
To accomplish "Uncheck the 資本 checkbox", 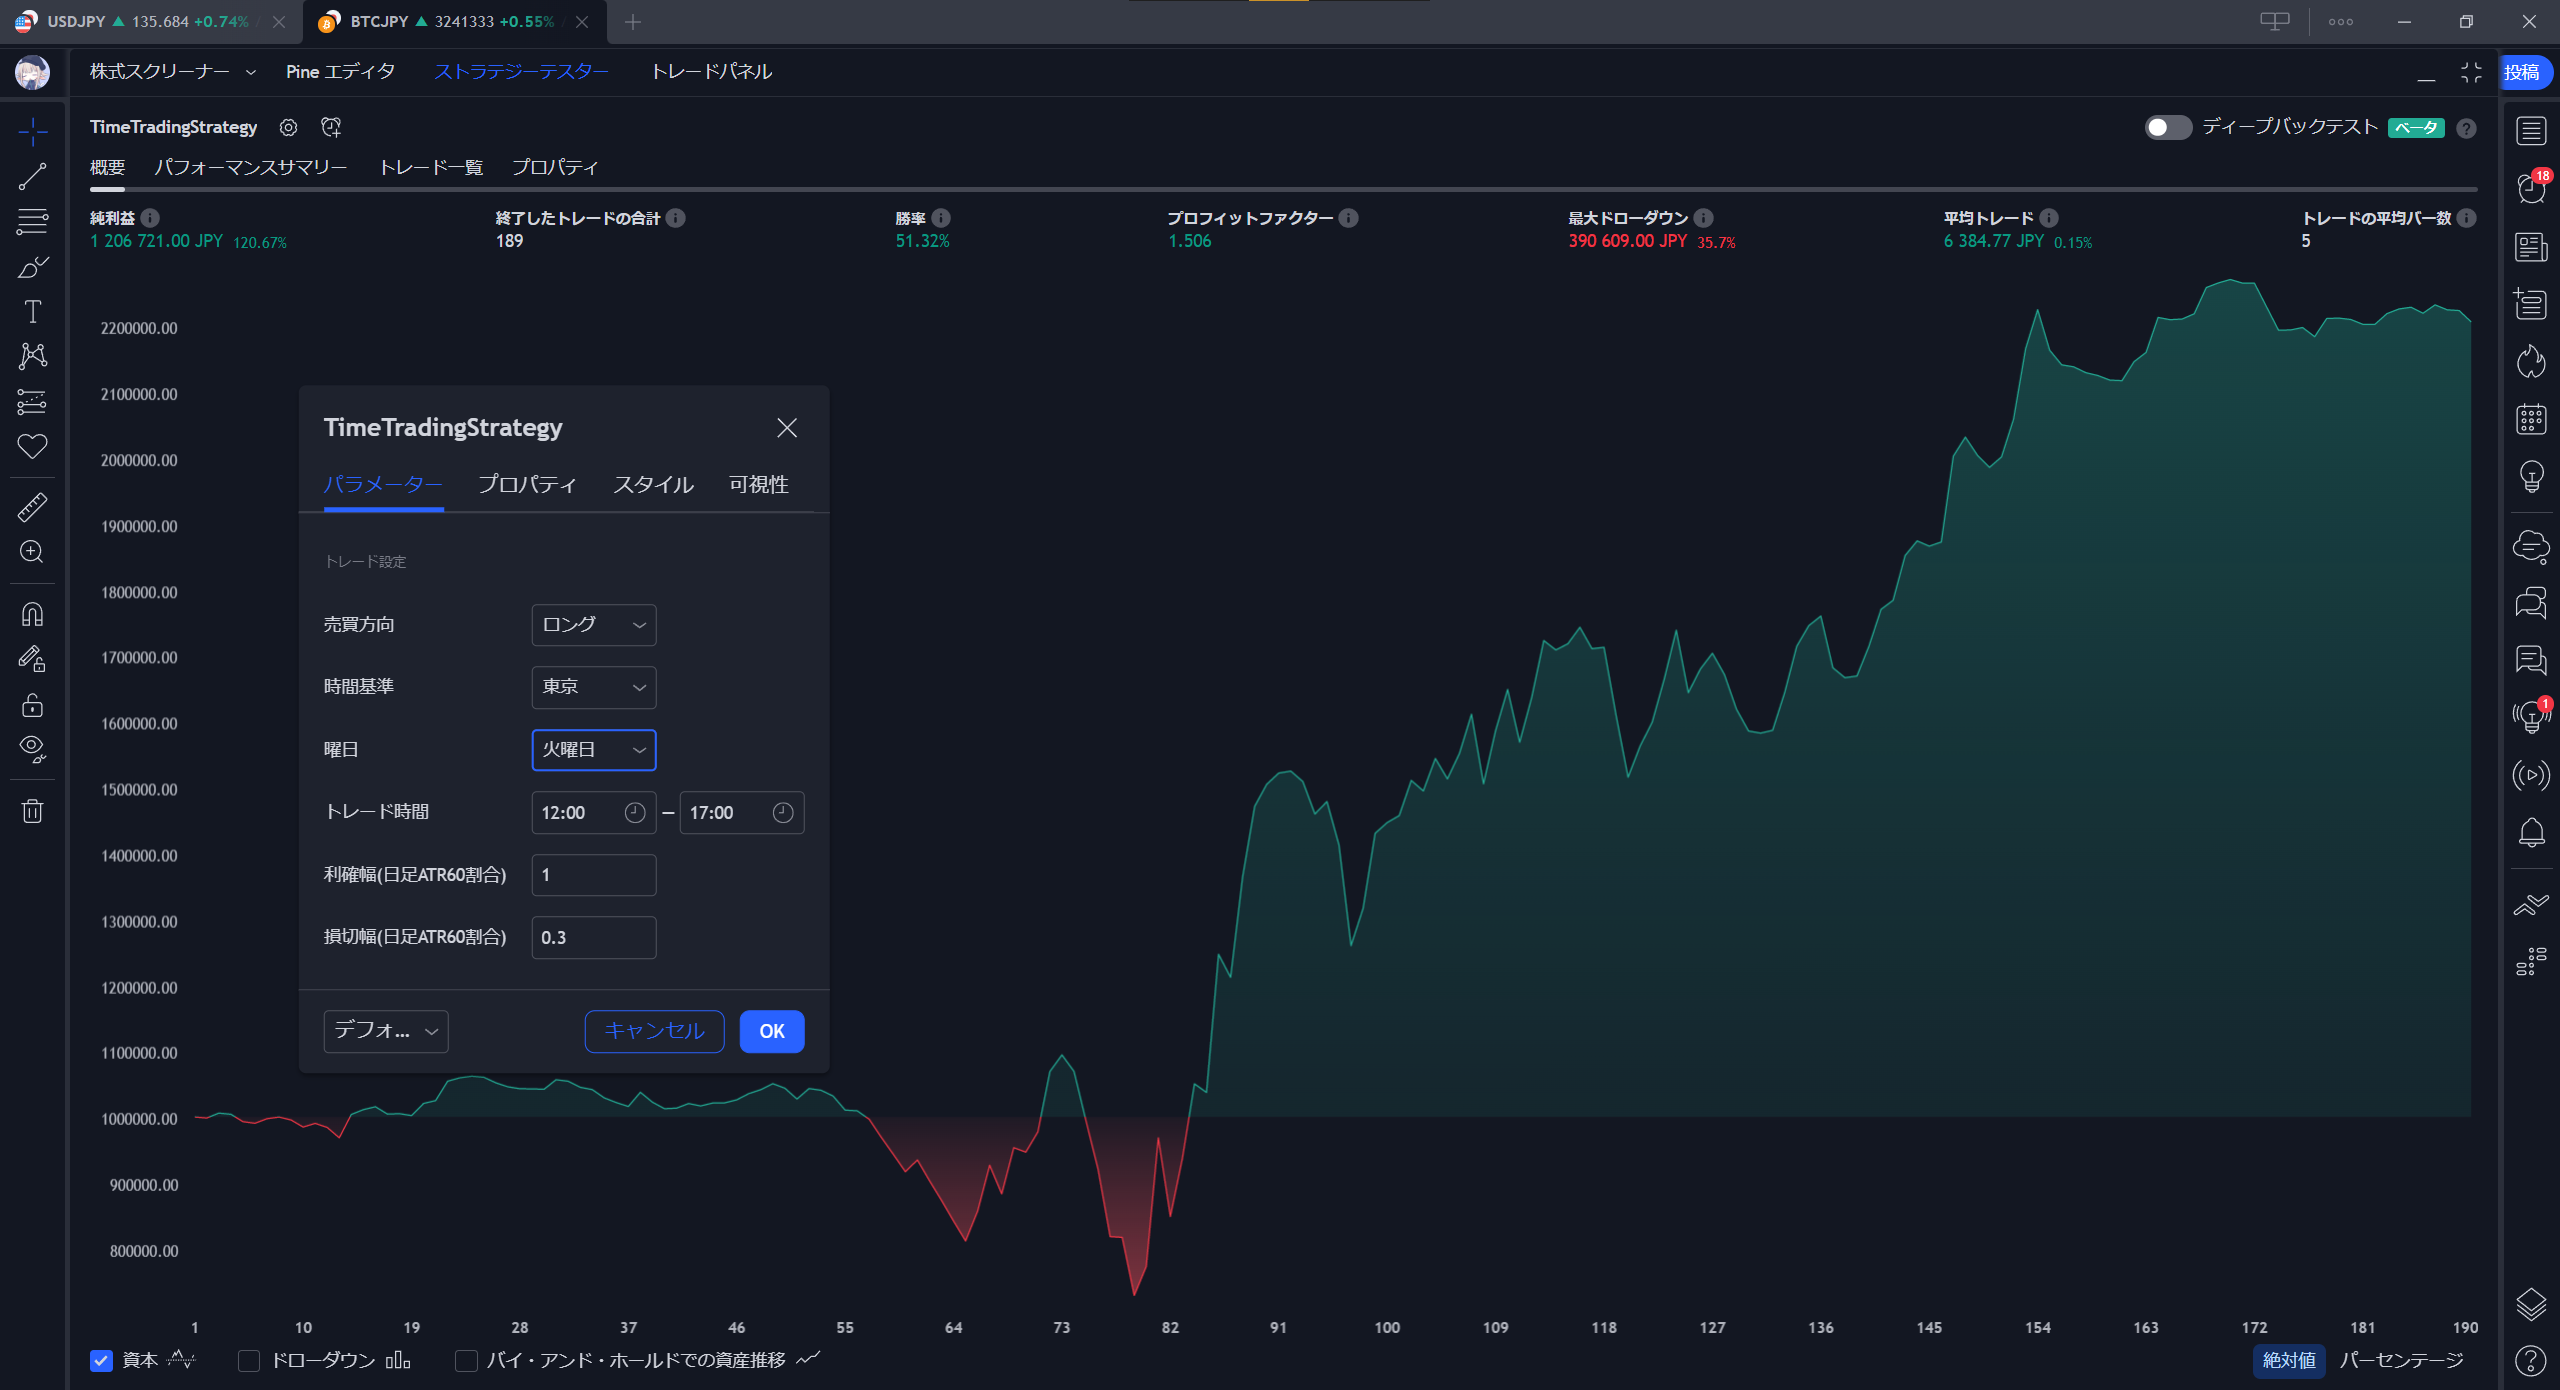I will tap(101, 1360).
